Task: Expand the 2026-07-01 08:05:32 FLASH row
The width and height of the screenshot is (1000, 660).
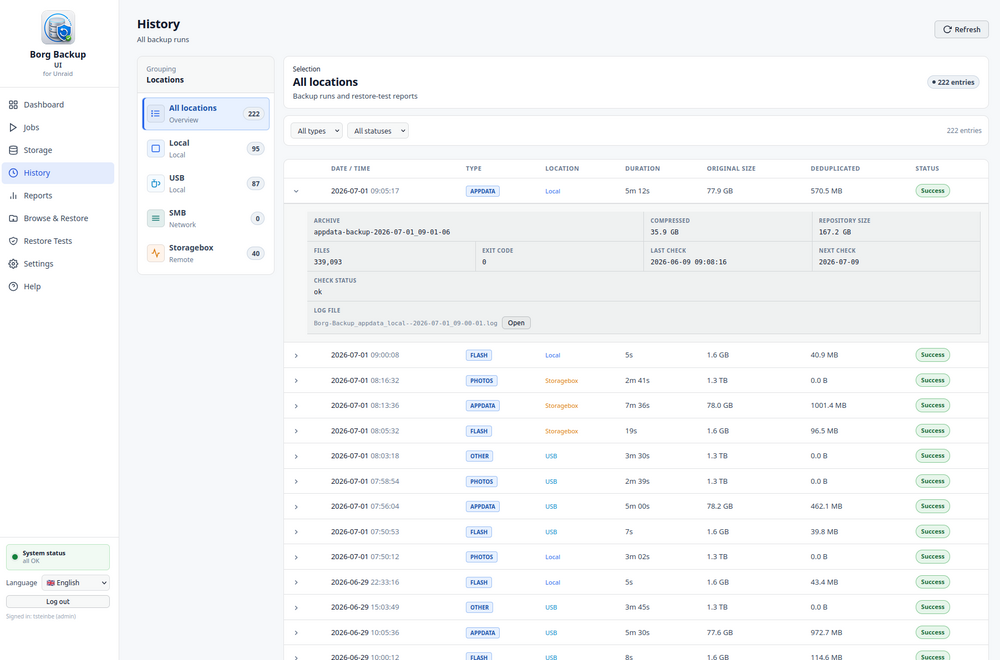Action: click(x=296, y=431)
